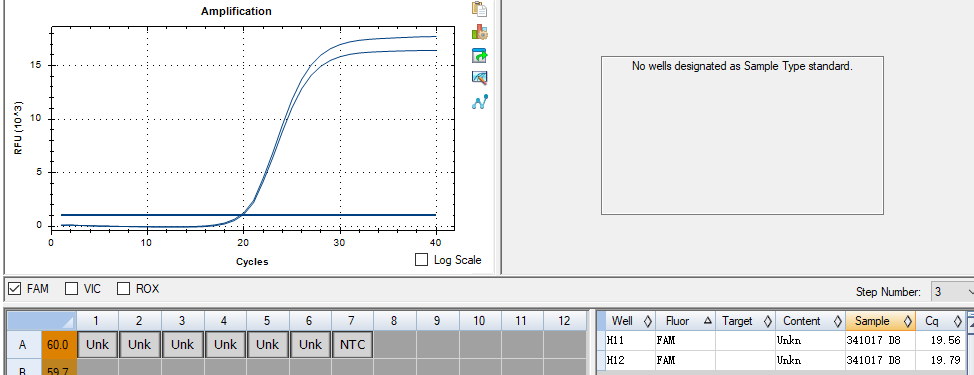Select plate column 9 header
This screenshot has width=974, height=375.
point(437,321)
